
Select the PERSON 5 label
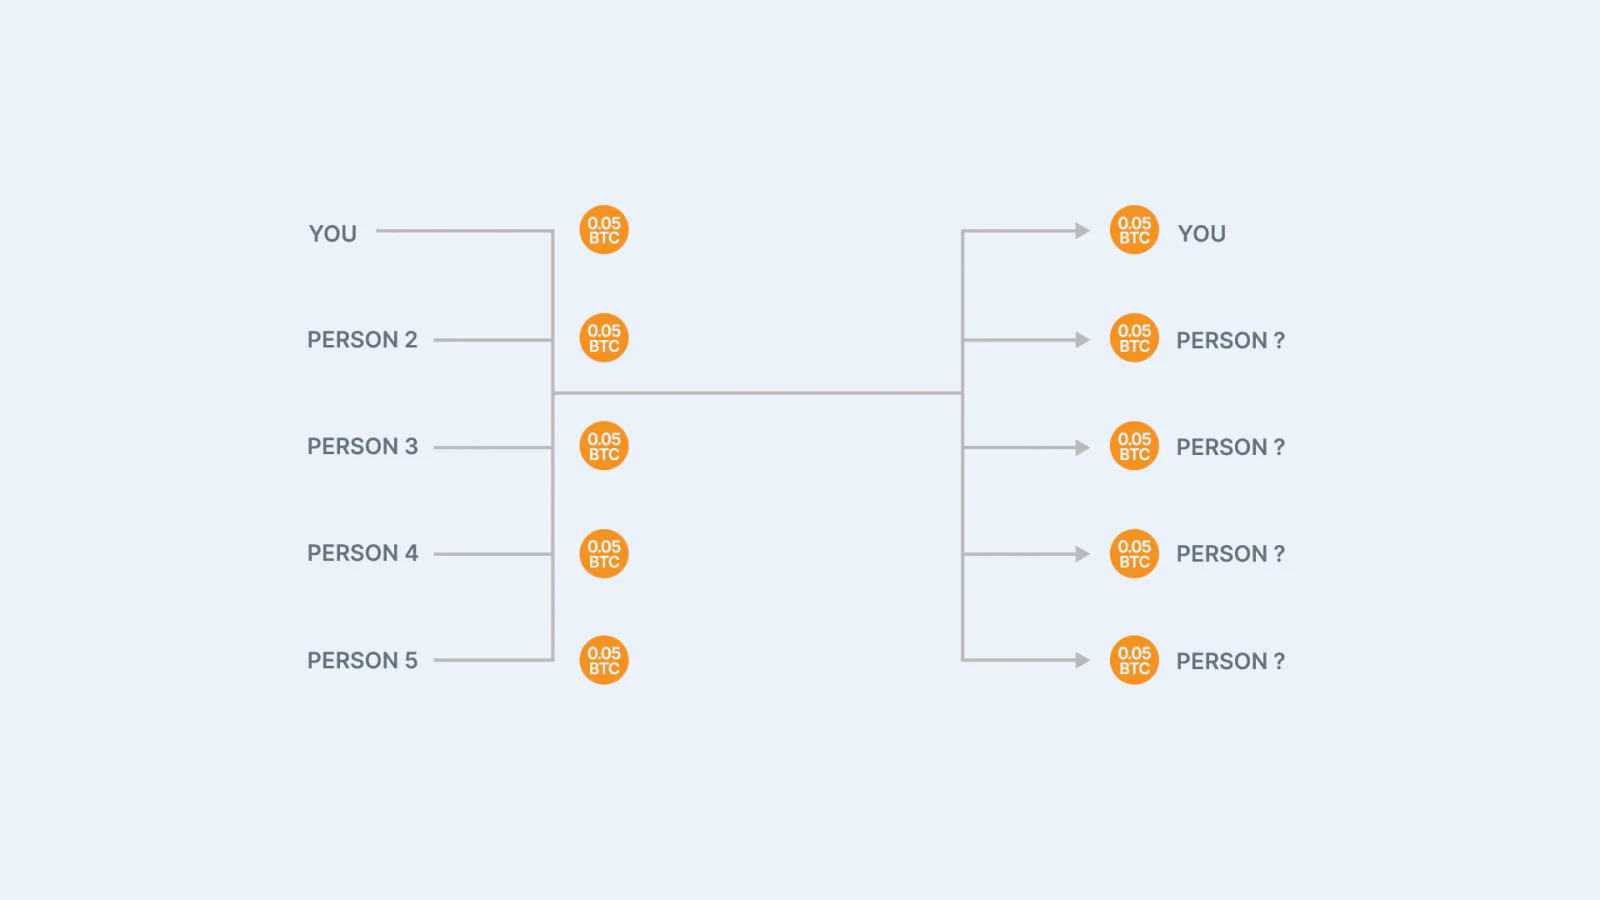click(362, 661)
